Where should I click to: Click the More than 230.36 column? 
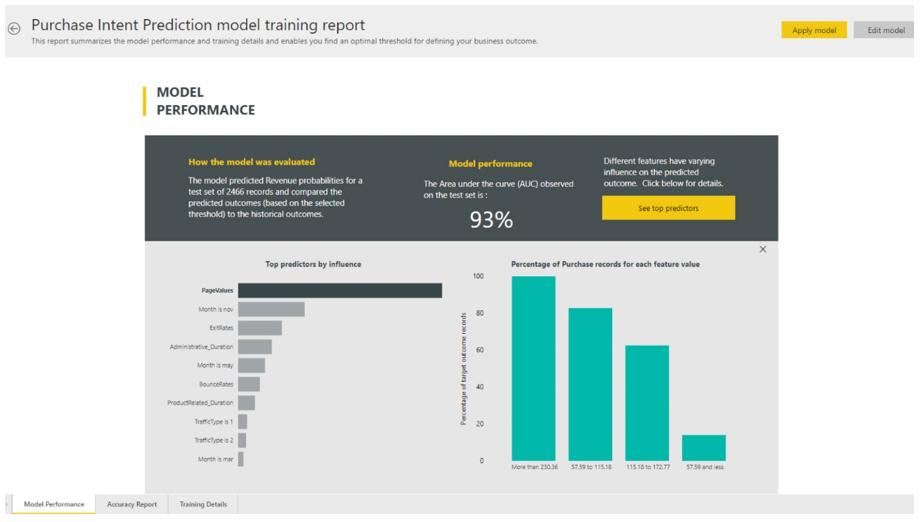(533, 368)
